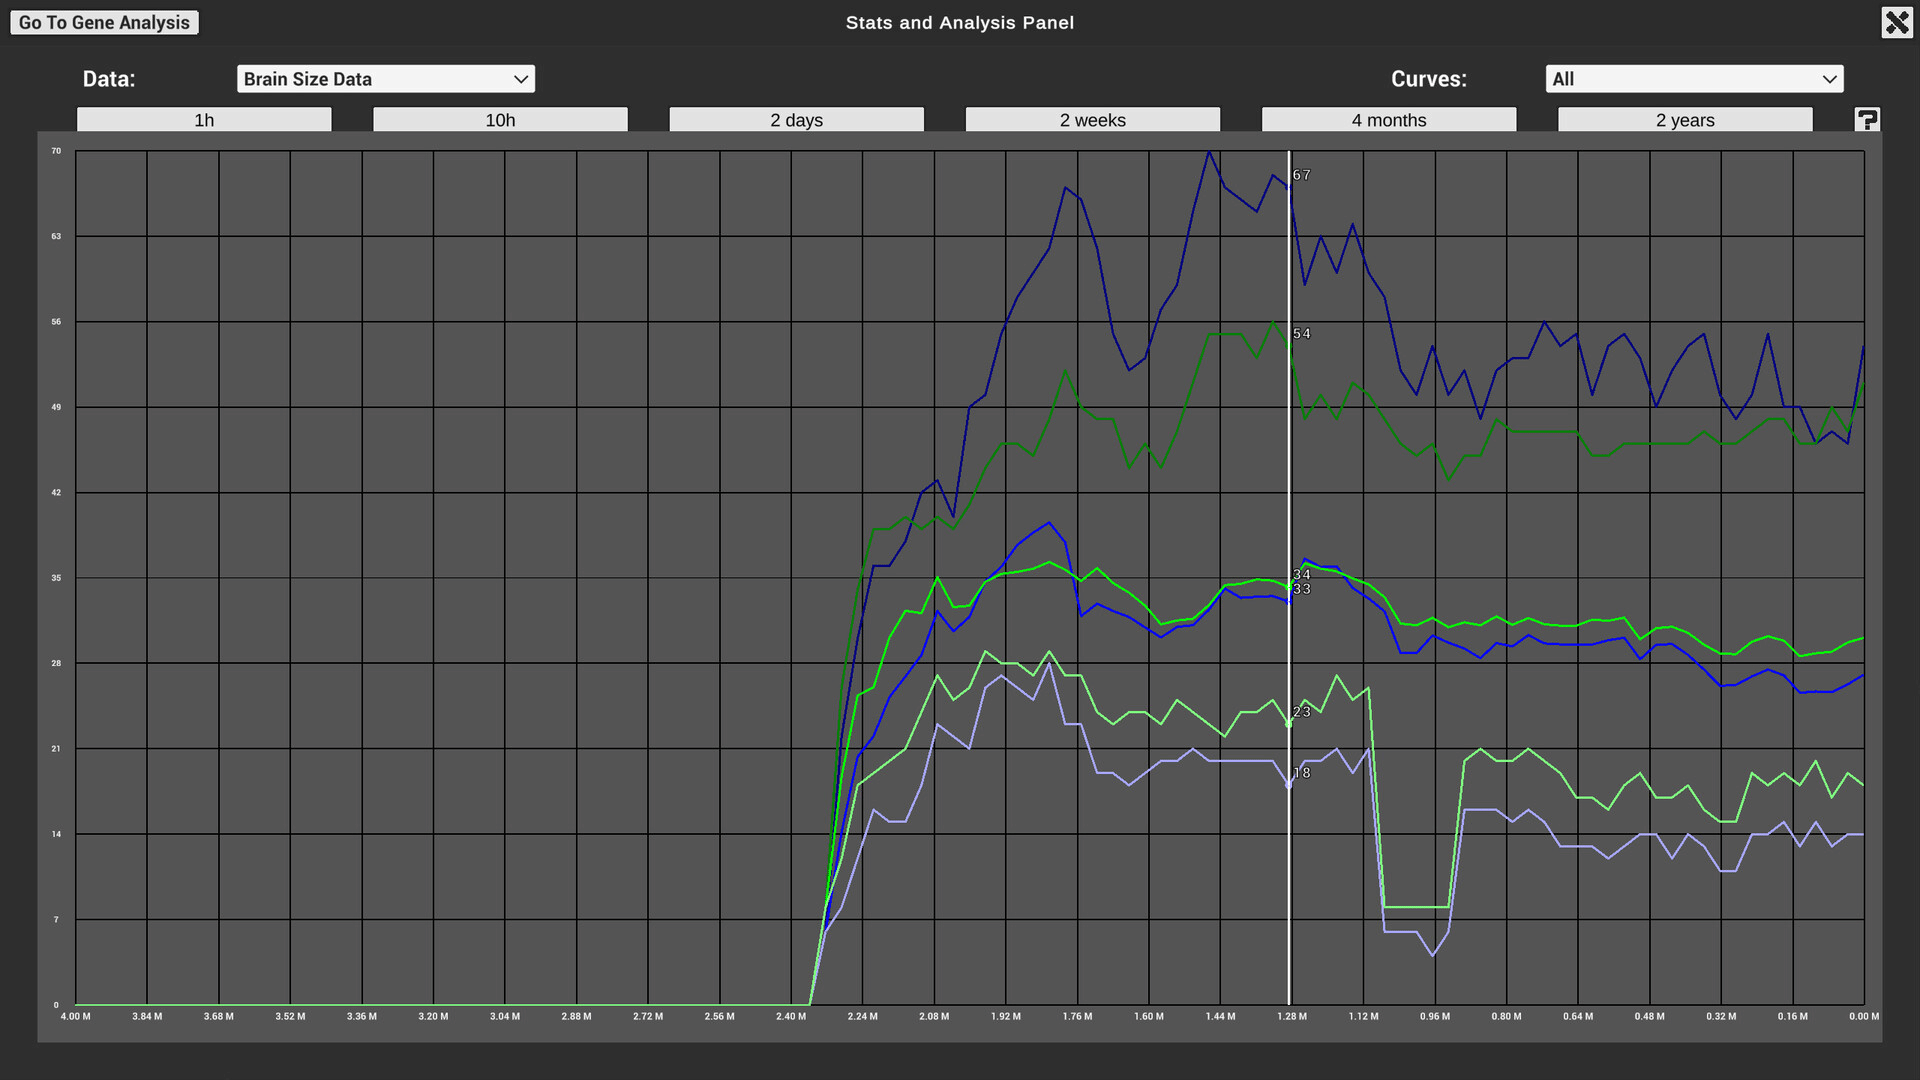Click the 23 value point on graph
The width and height of the screenshot is (1920, 1080).
click(x=1301, y=712)
